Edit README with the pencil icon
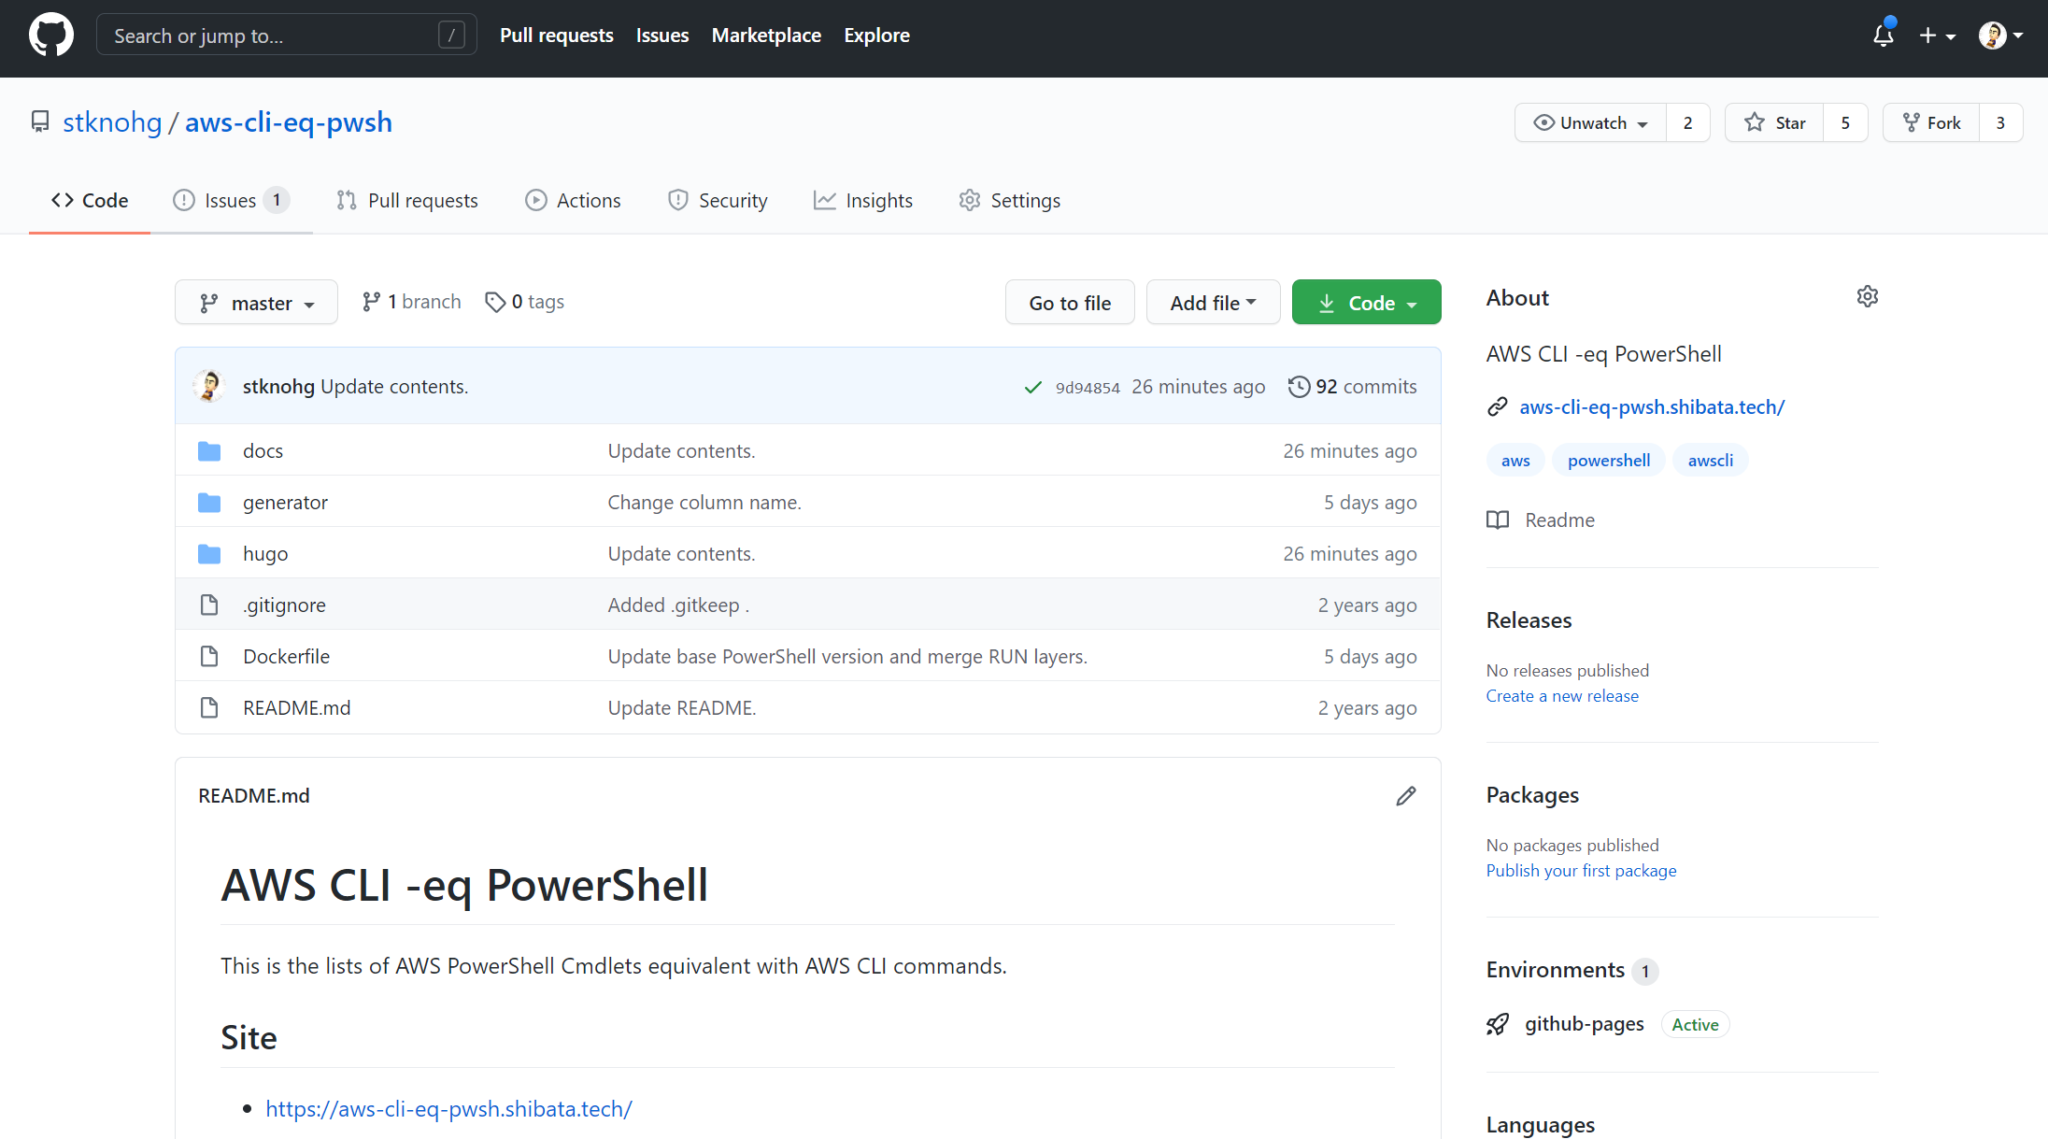The image size is (2048, 1139). point(1406,796)
